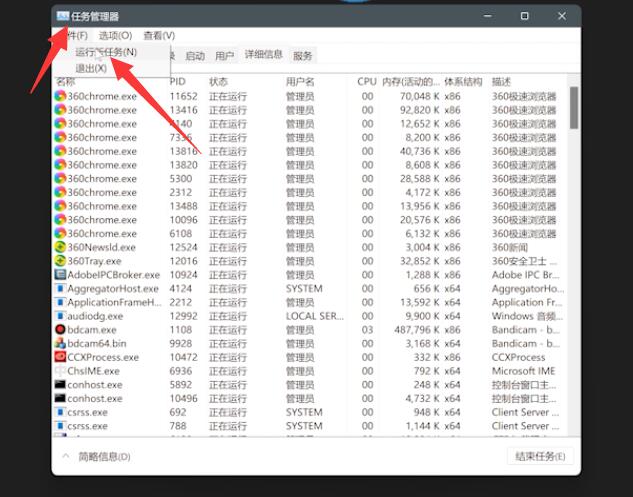Click icon of 360chrome.exe PID 10096
This screenshot has width=633, height=497.
point(60,220)
